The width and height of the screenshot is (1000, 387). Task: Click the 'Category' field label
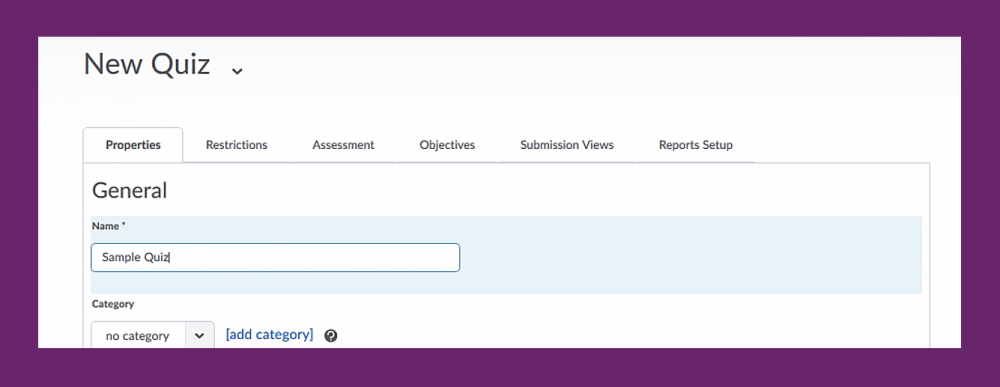pyautogui.click(x=113, y=304)
